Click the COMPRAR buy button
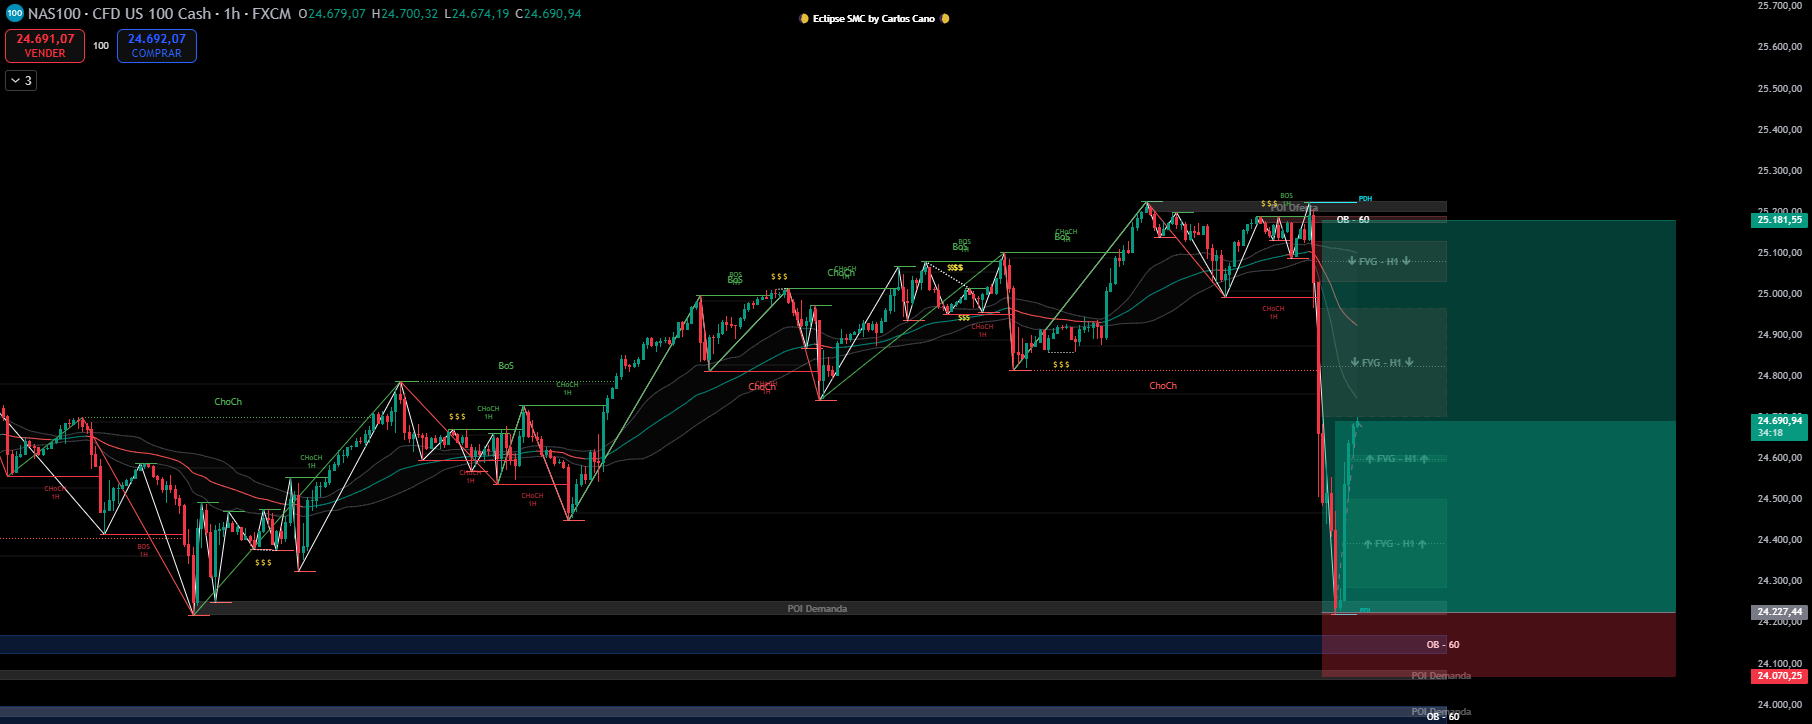This screenshot has height=724, width=1812. coord(157,46)
